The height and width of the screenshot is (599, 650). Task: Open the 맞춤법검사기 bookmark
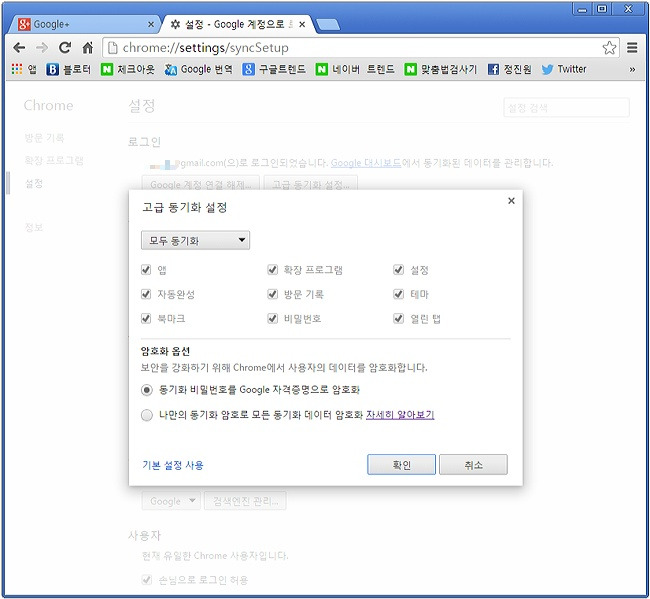pos(441,69)
